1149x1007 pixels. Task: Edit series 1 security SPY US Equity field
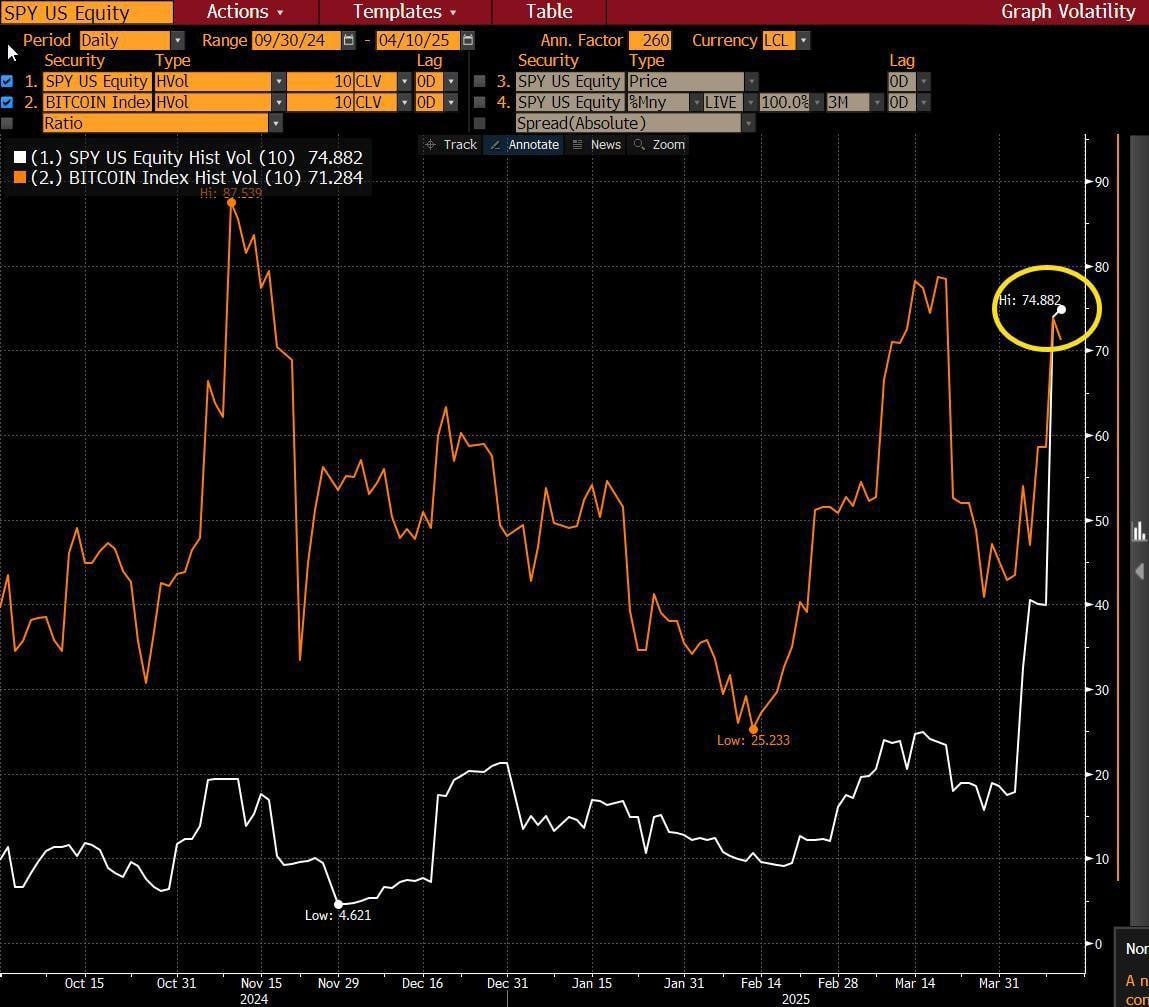97,81
